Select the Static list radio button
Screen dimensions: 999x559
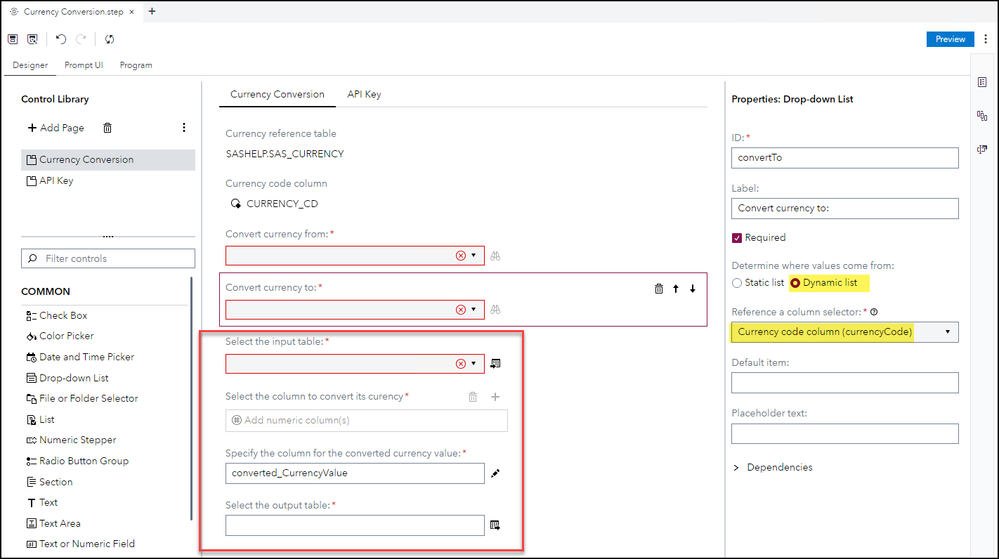(737, 283)
